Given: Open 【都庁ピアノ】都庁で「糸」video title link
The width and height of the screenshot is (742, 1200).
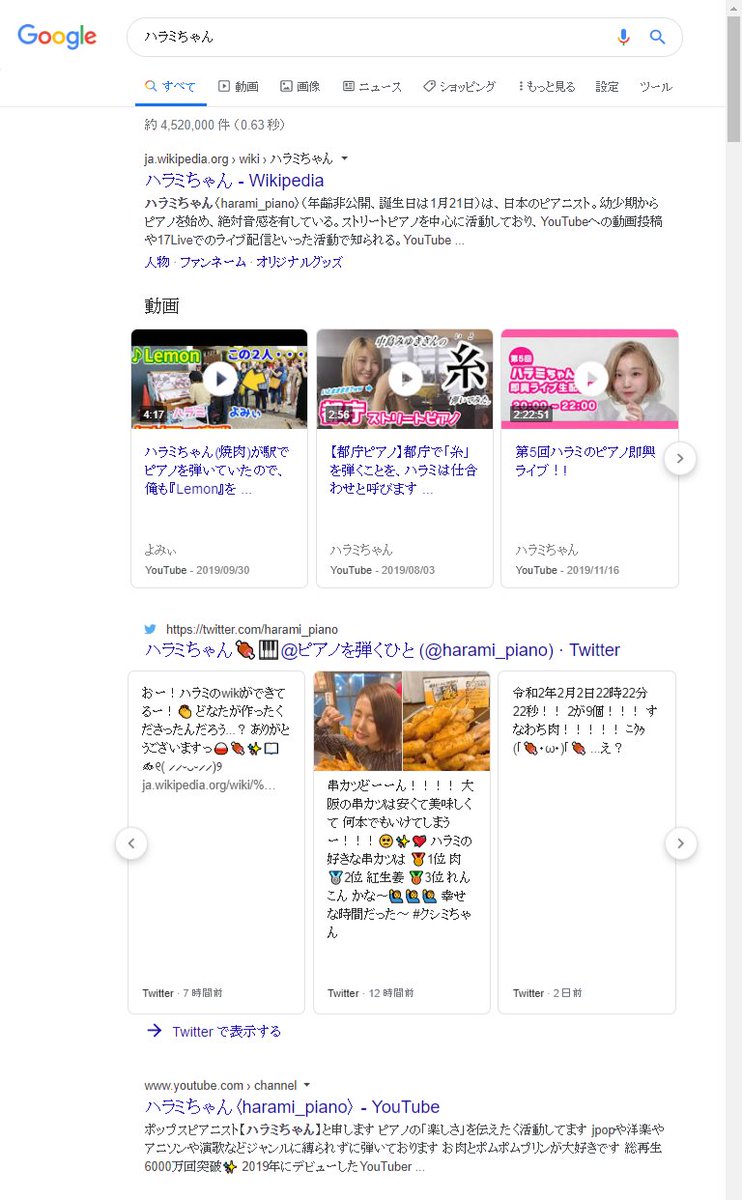Looking at the screenshot, I should coord(404,470).
